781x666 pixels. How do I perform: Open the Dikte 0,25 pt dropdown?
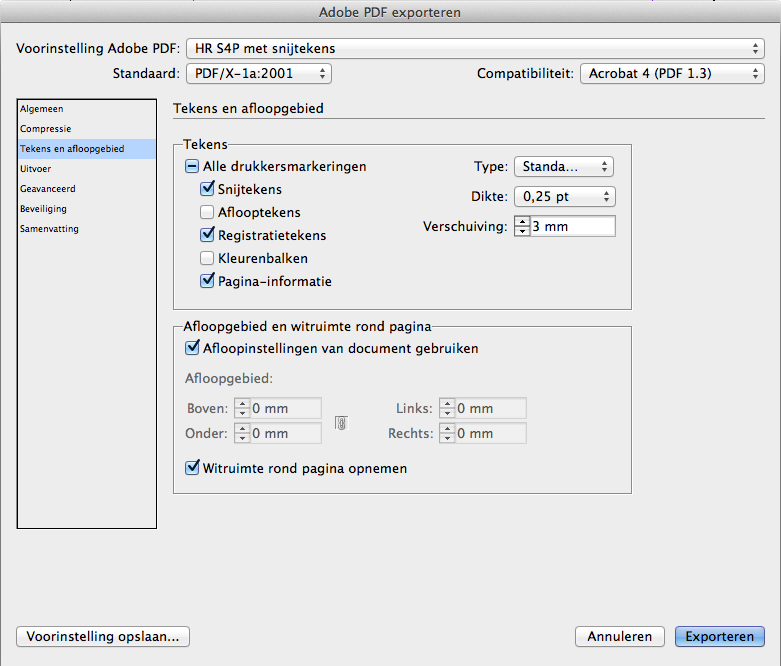pos(565,196)
